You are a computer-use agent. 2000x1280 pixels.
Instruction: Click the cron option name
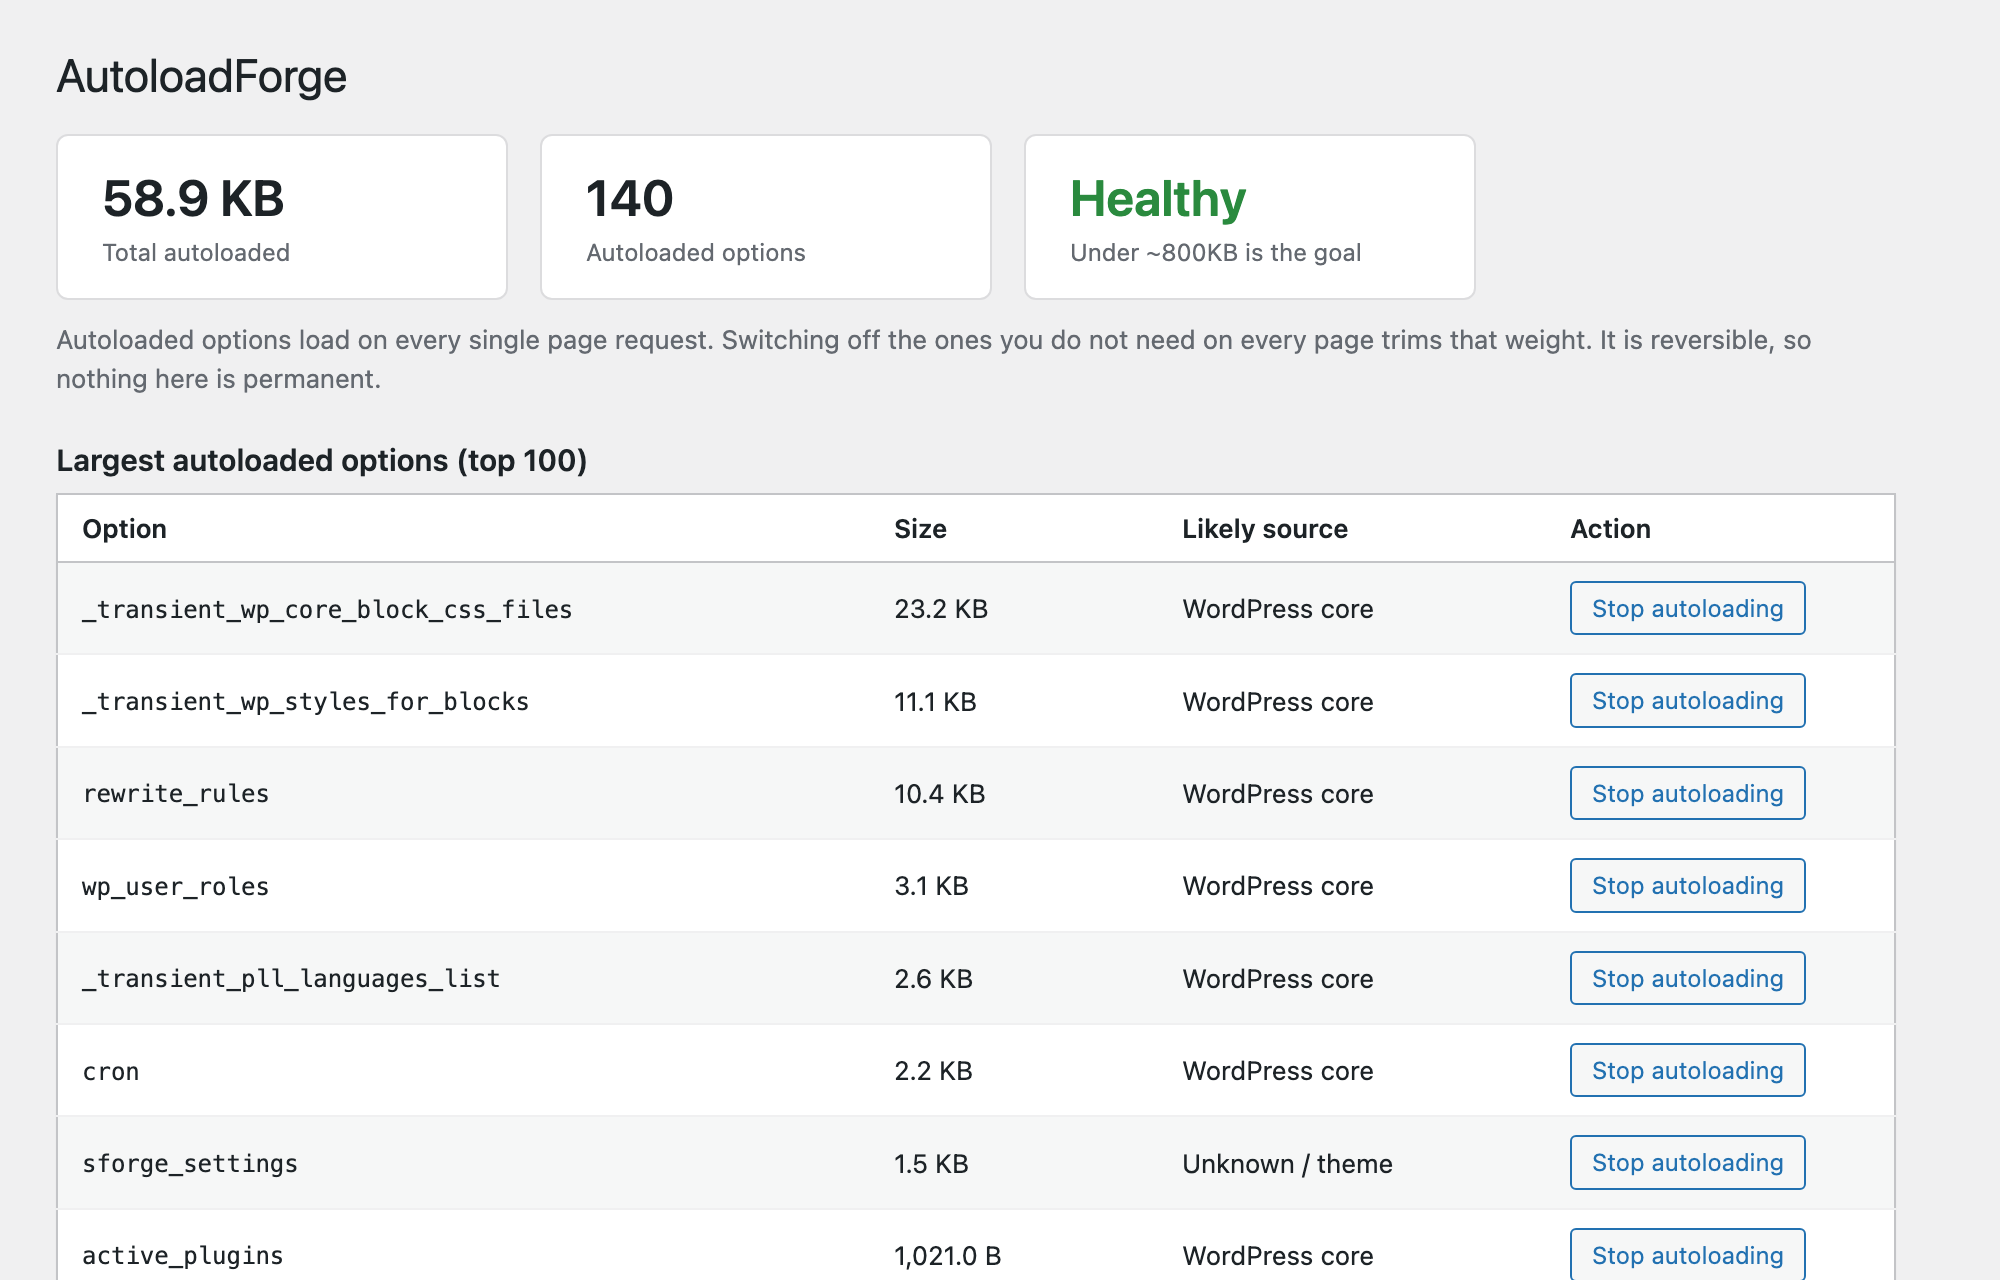tap(111, 1071)
